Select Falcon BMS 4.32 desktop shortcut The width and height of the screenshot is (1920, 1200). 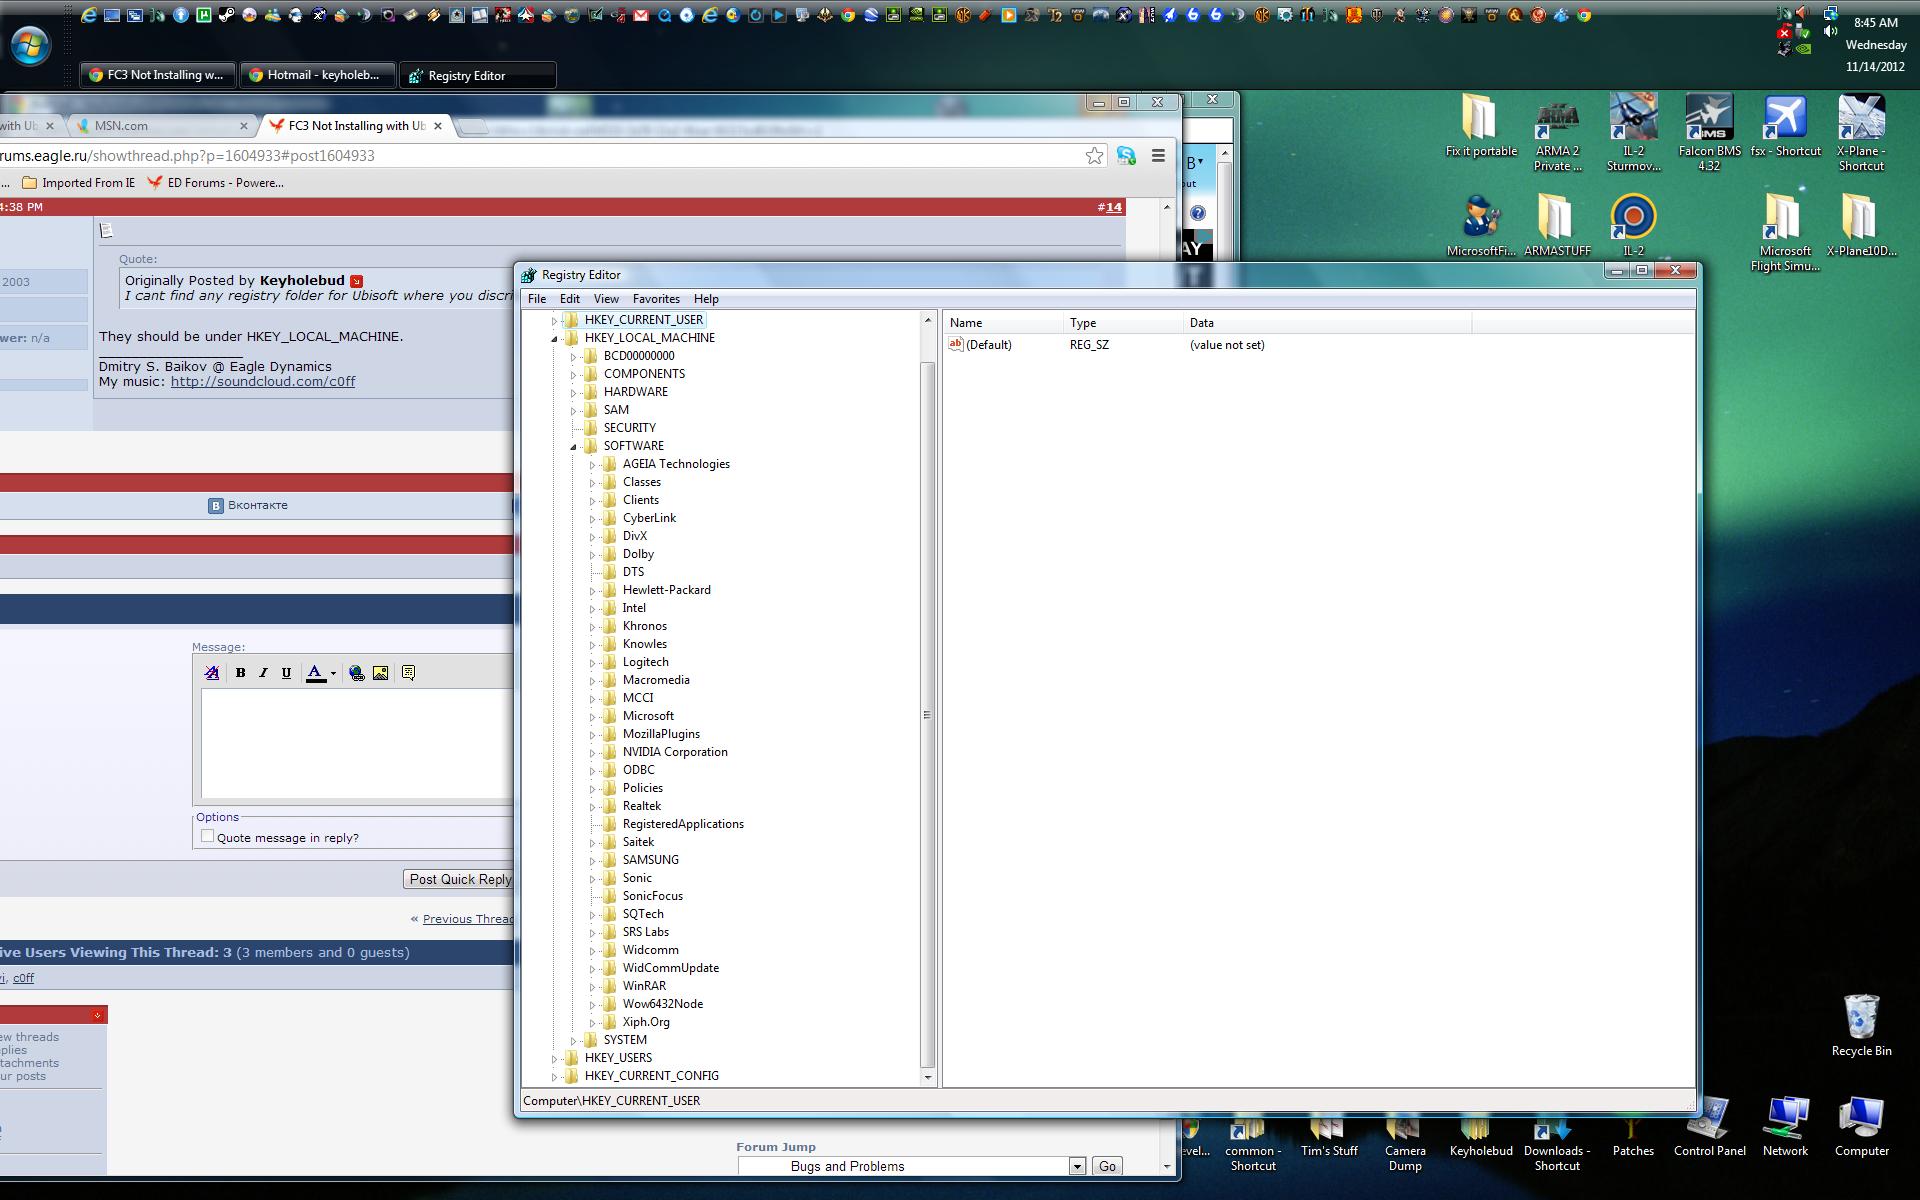pos(1709,132)
